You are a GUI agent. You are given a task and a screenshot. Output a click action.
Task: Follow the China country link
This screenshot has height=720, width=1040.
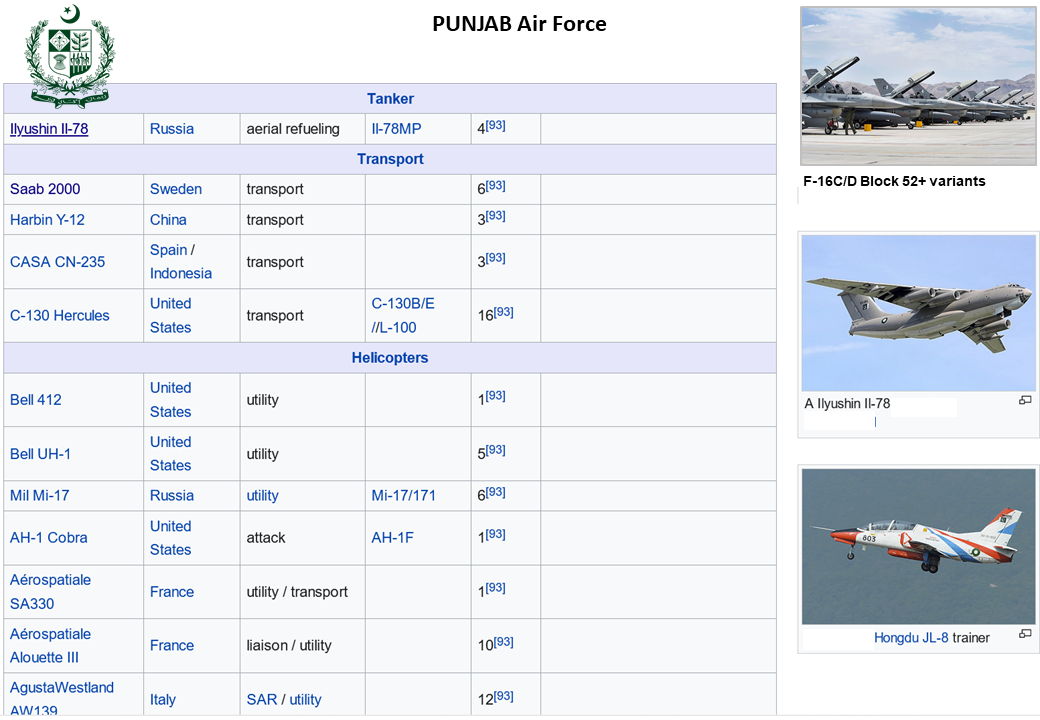tap(168, 219)
